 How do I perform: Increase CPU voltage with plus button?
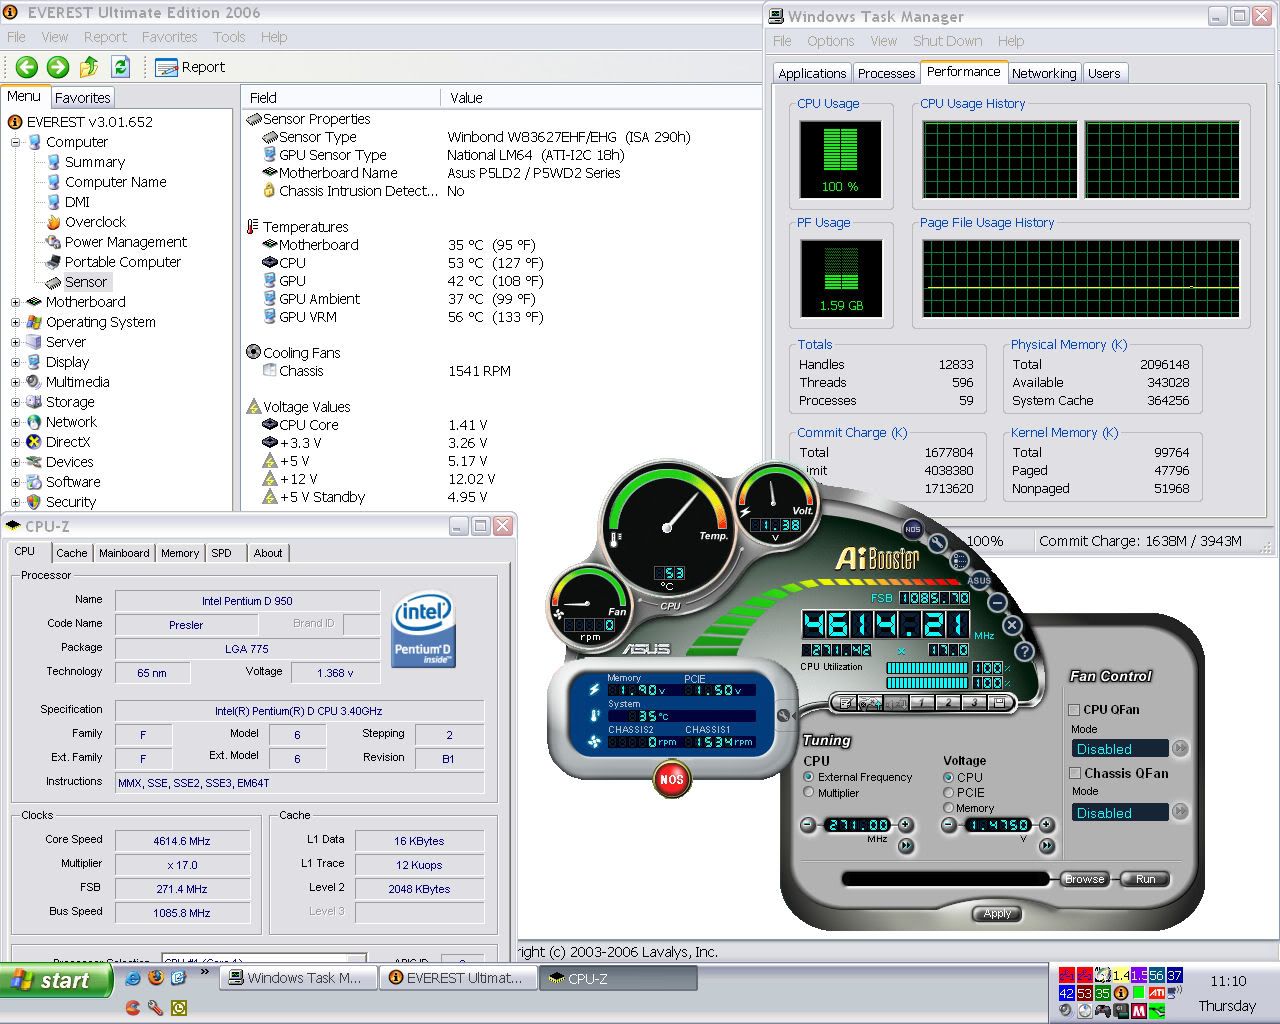(x=1046, y=825)
